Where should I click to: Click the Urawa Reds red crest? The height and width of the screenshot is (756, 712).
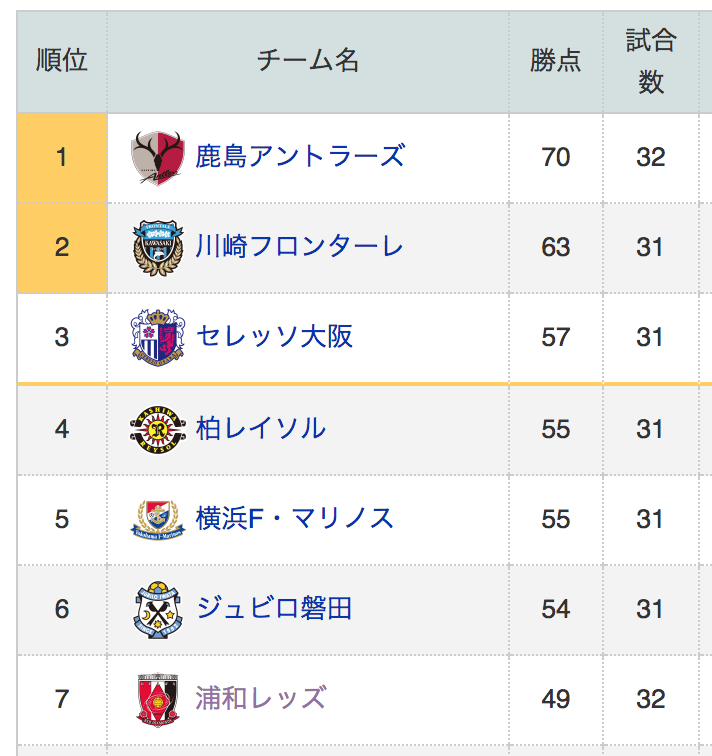158,700
